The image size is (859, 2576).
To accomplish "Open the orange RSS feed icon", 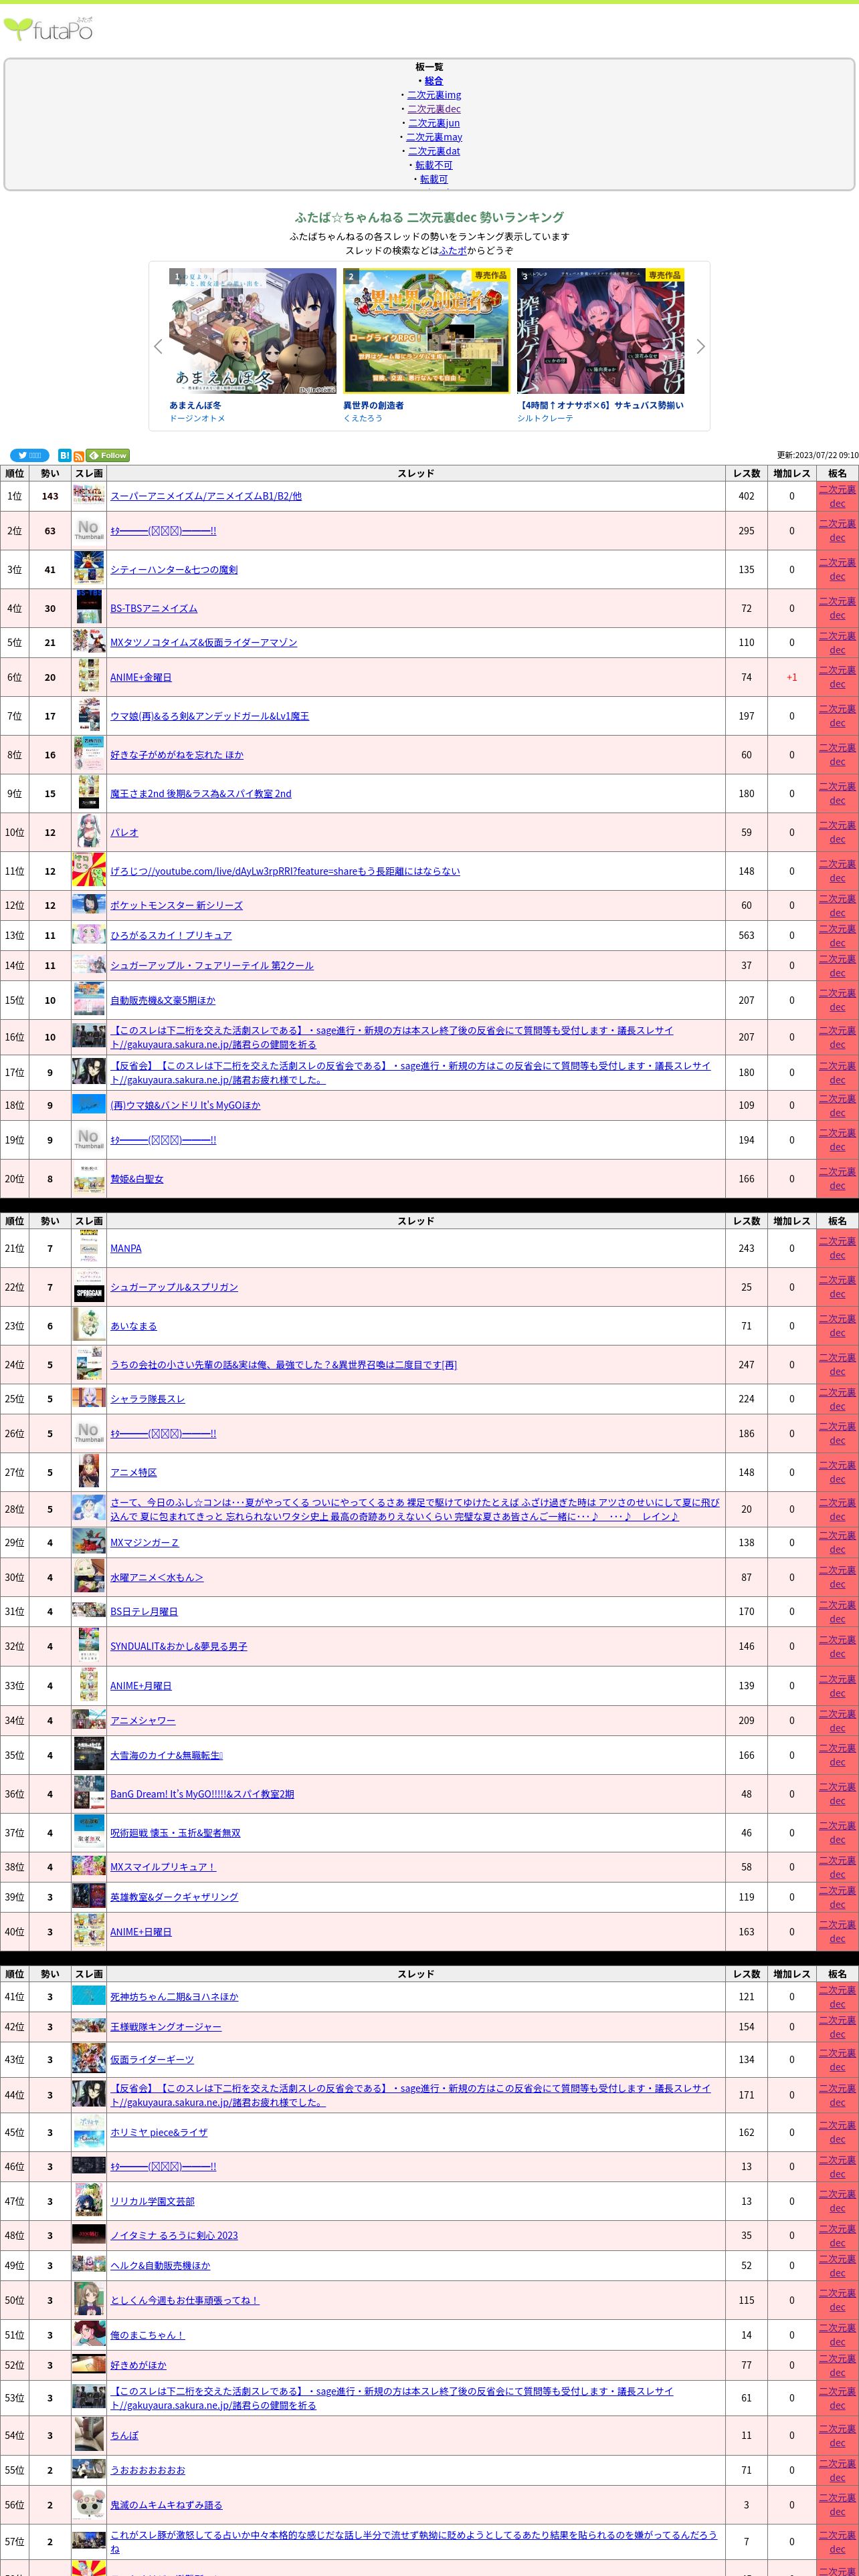I will point(79,456).
